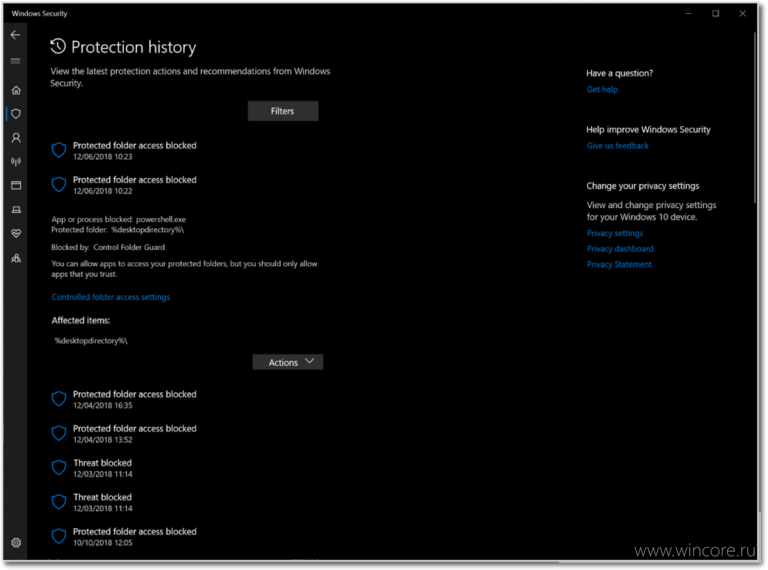Click shield icon for 10/10/2018 12:05 entry
The height and width of the screenshot is (570, 768).
59,536
